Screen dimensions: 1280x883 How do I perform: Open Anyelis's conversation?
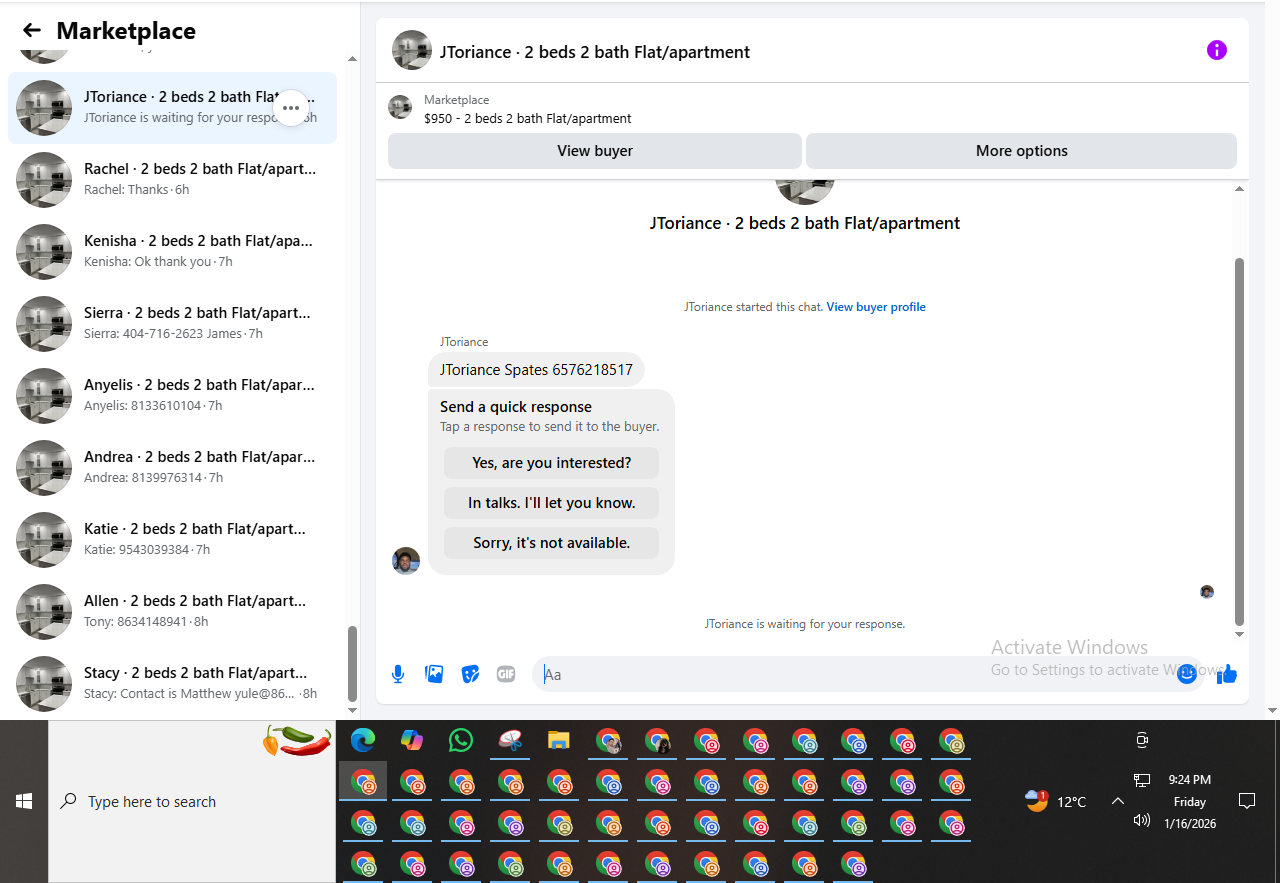[172, 396]
